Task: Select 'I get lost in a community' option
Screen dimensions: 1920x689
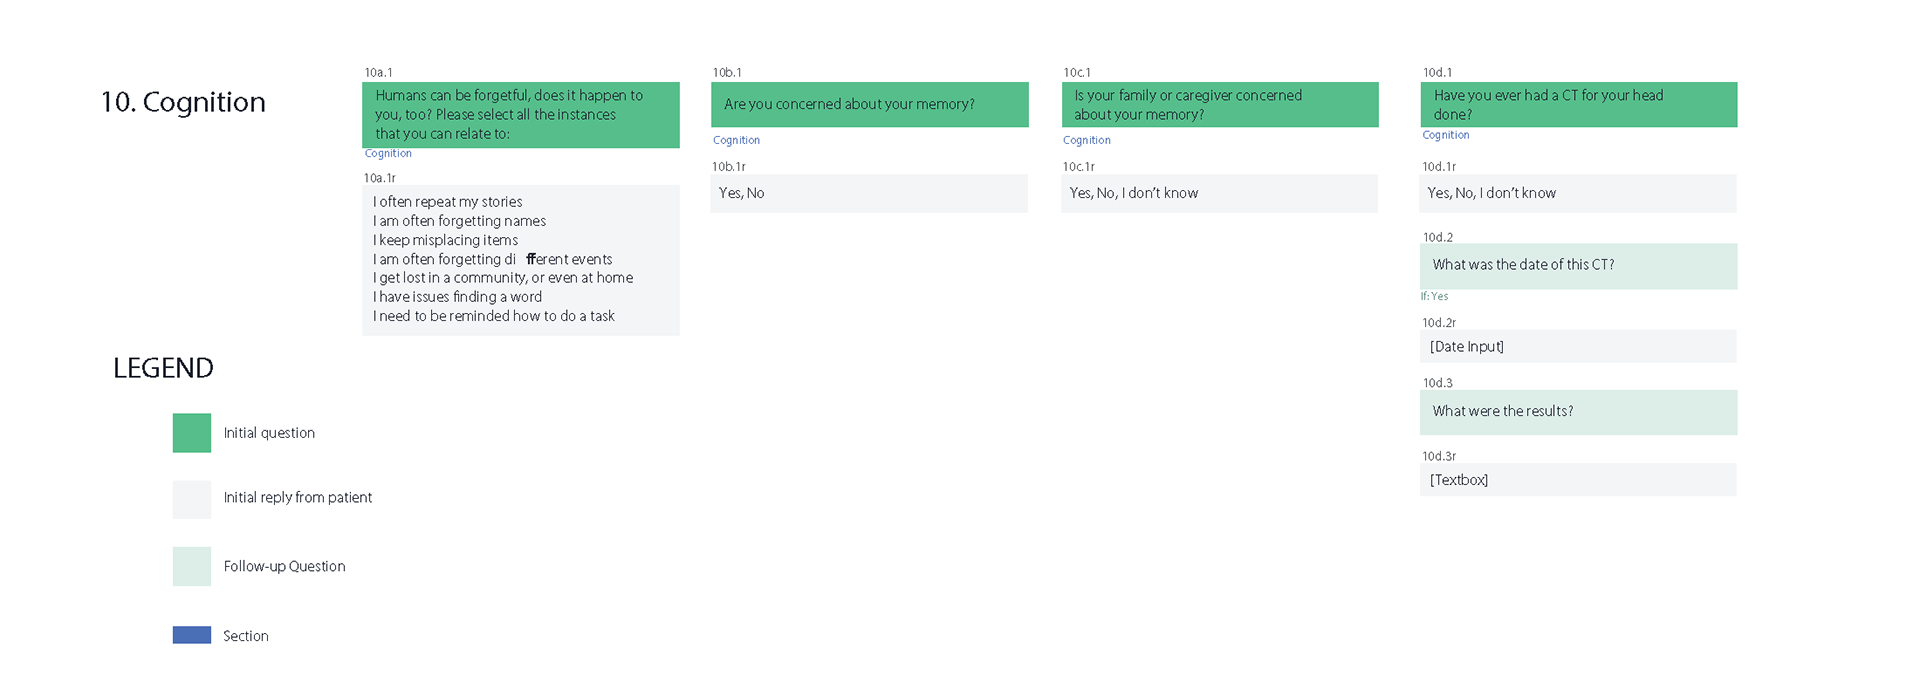Action: point(503,278)
